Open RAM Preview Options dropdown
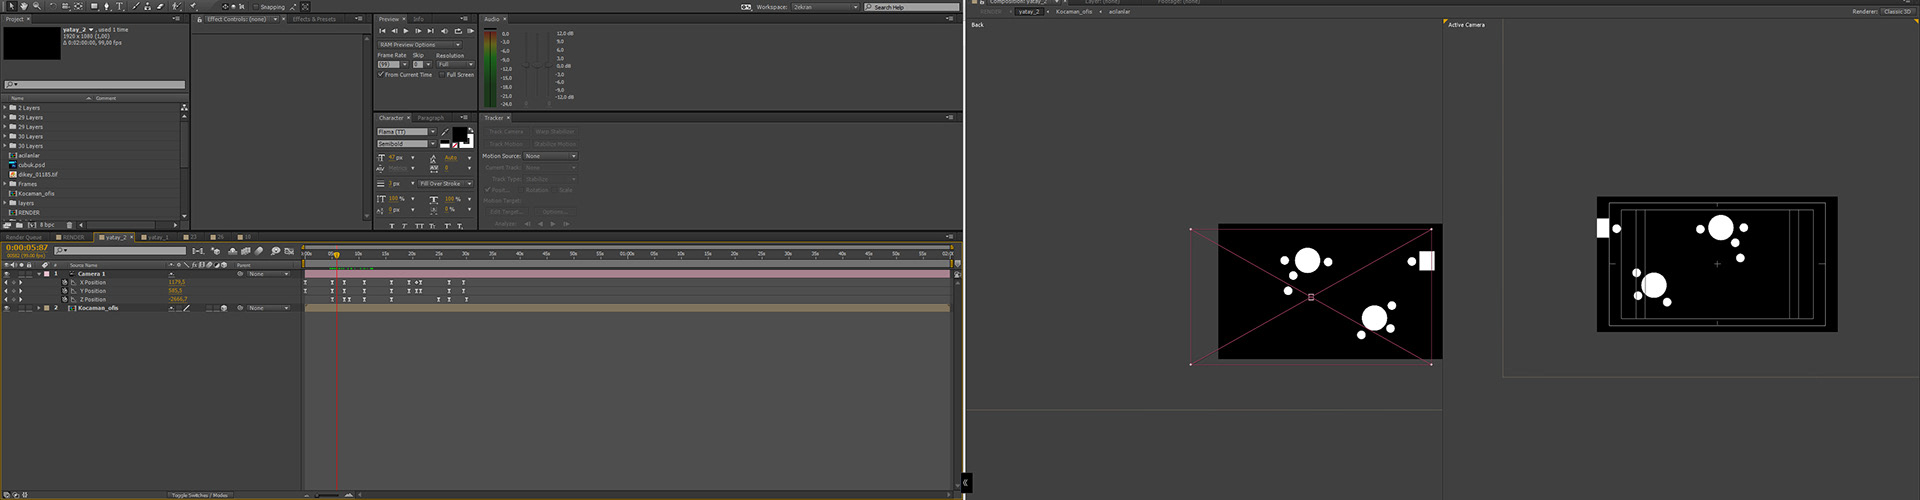 tap(420, 45)
